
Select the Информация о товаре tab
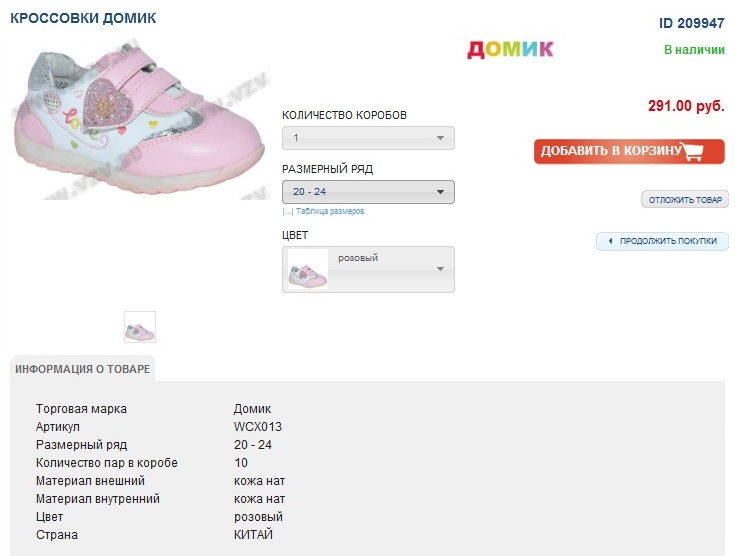(83, 369)
